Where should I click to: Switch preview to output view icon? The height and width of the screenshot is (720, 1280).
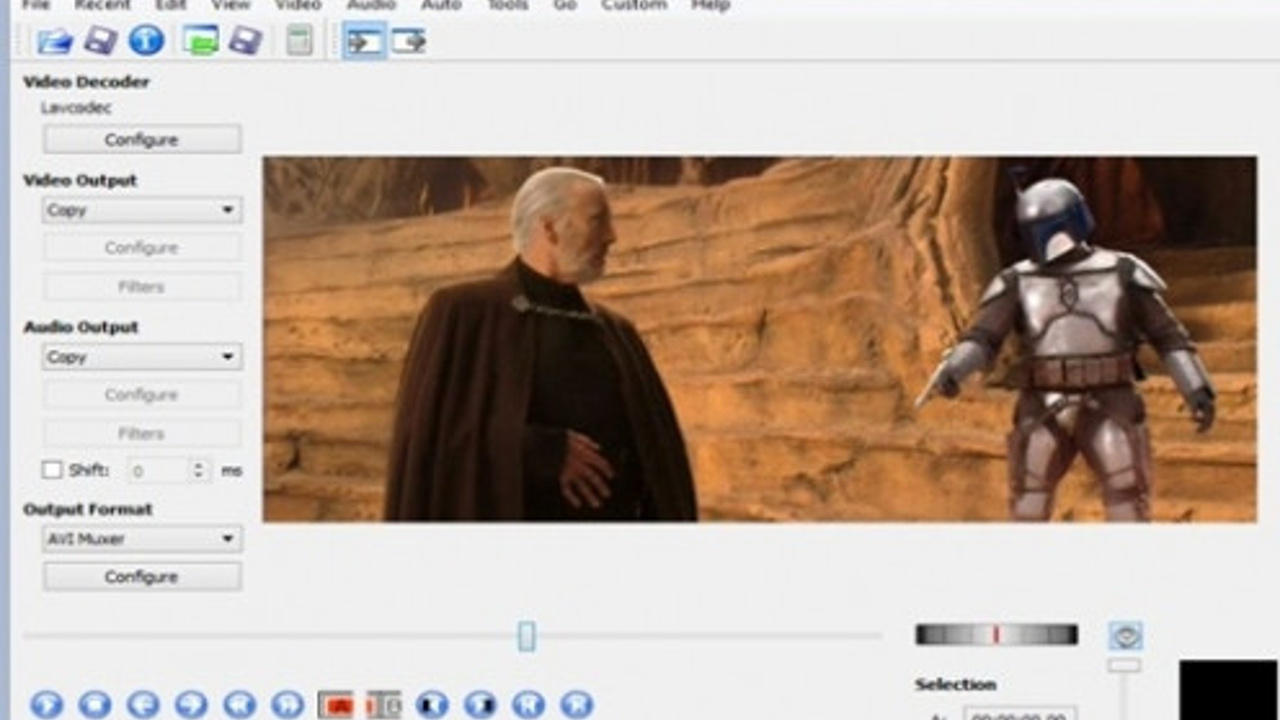[x=409, y=41]
